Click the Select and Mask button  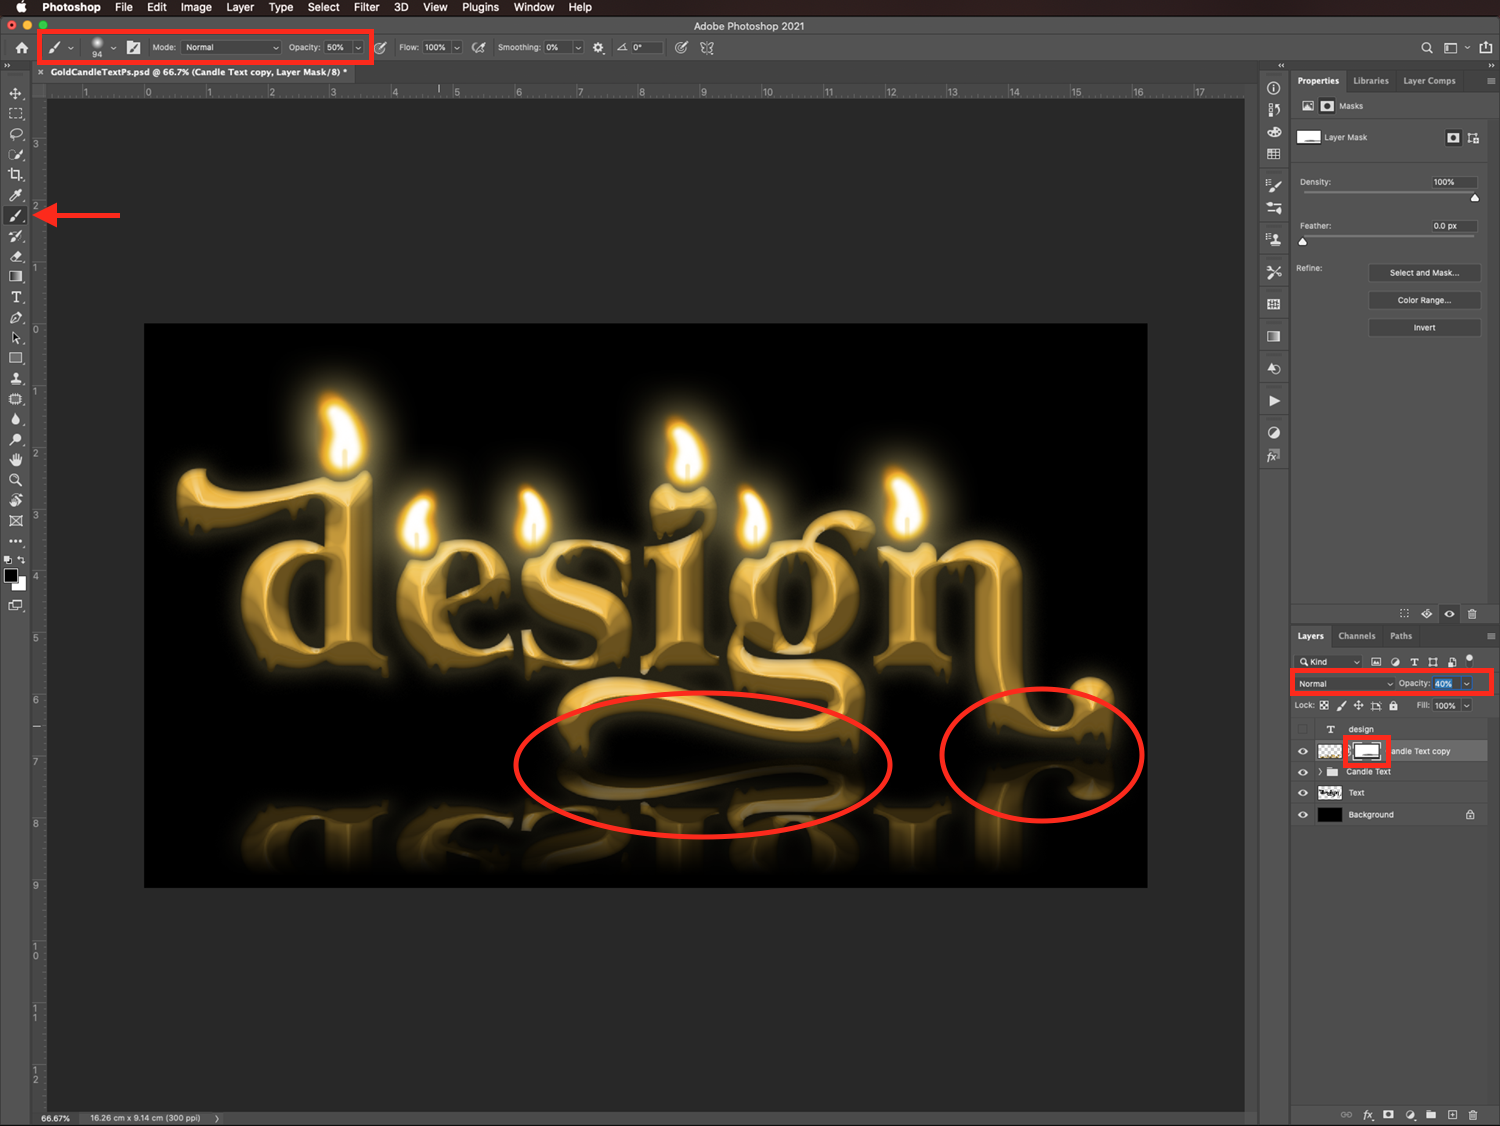pyautogui.click(x=1424, y=273)
